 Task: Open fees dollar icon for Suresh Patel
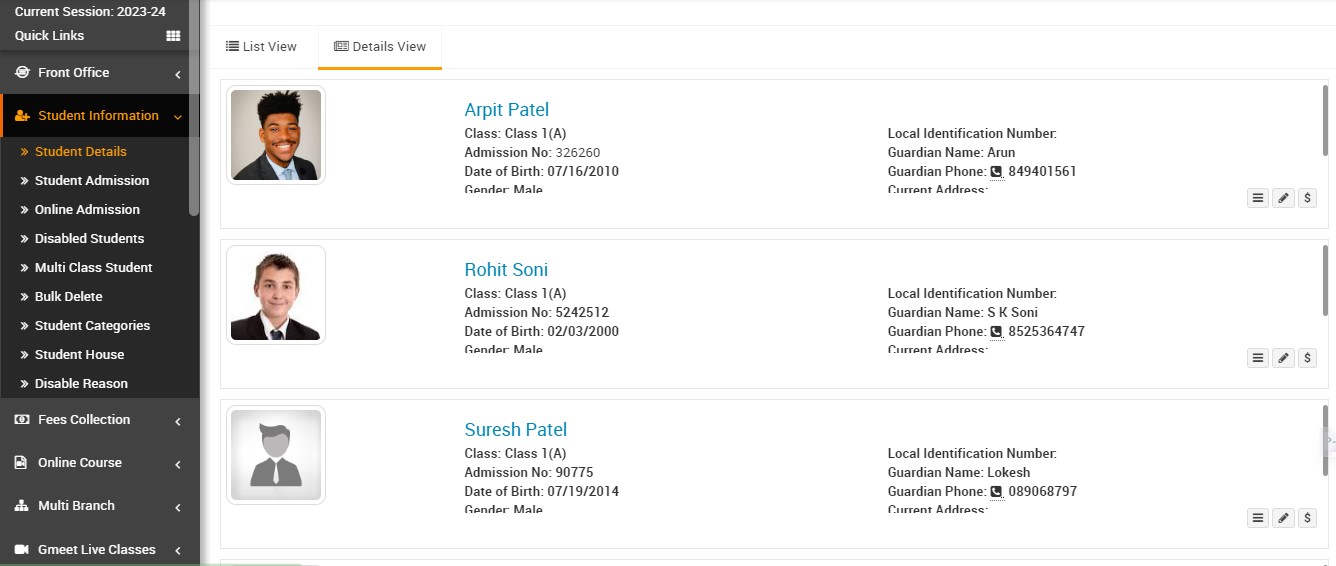pyautogui.click(x=1307, y=518)
